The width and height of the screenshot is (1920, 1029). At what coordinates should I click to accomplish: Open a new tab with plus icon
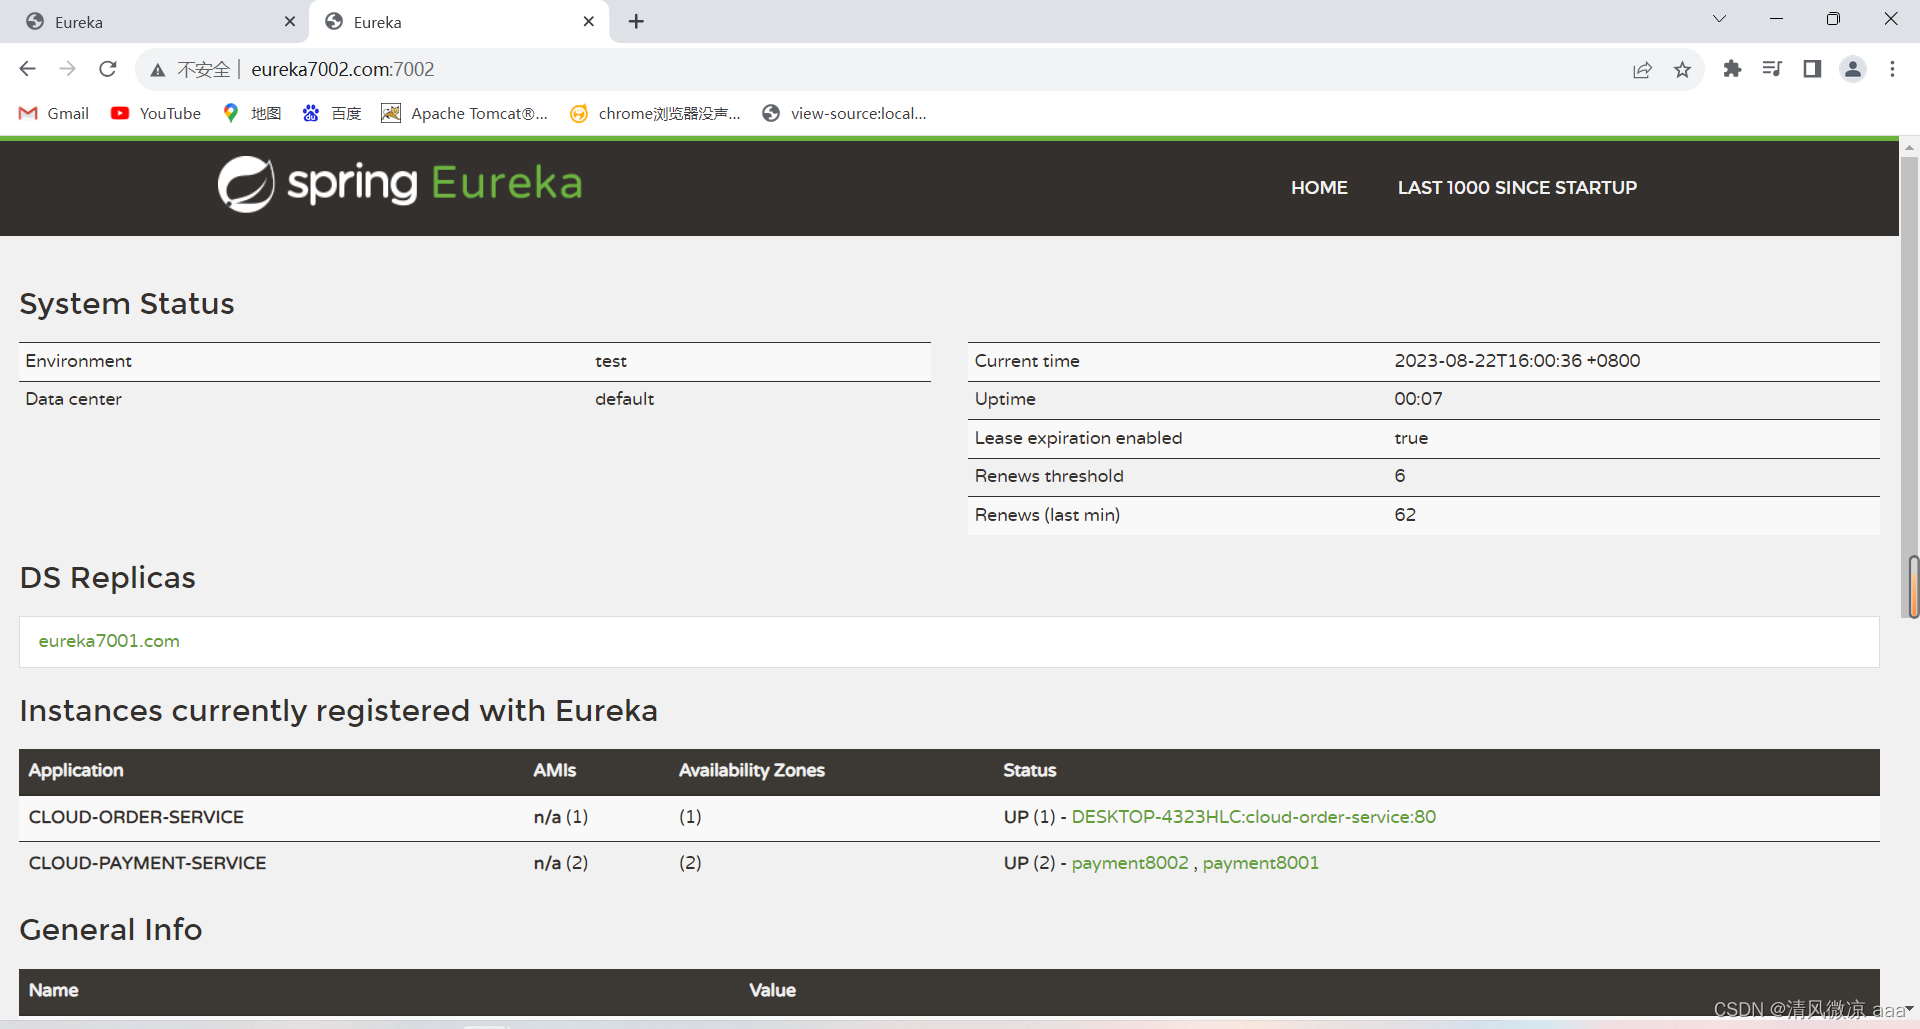[x=636, y=21]
